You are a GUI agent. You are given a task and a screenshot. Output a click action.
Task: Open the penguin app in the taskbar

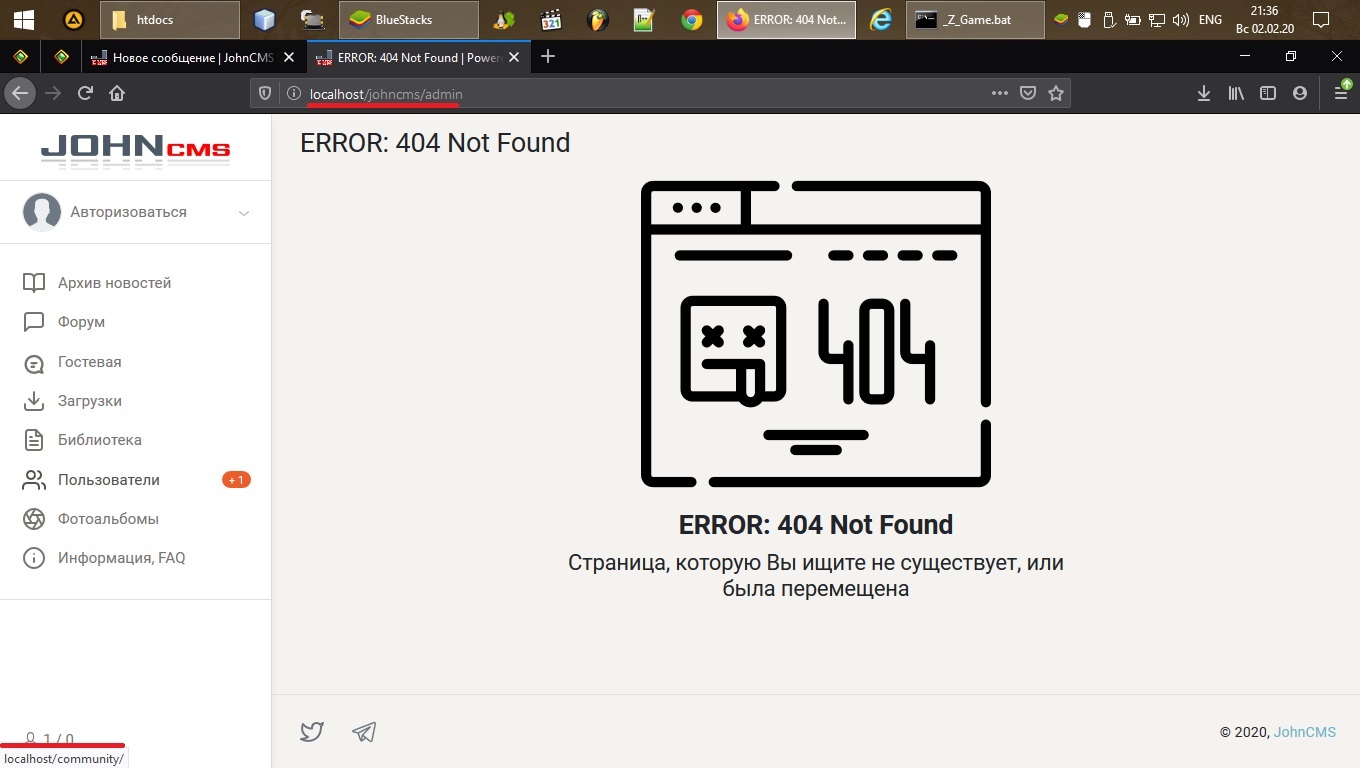click(x=504, y=19)
